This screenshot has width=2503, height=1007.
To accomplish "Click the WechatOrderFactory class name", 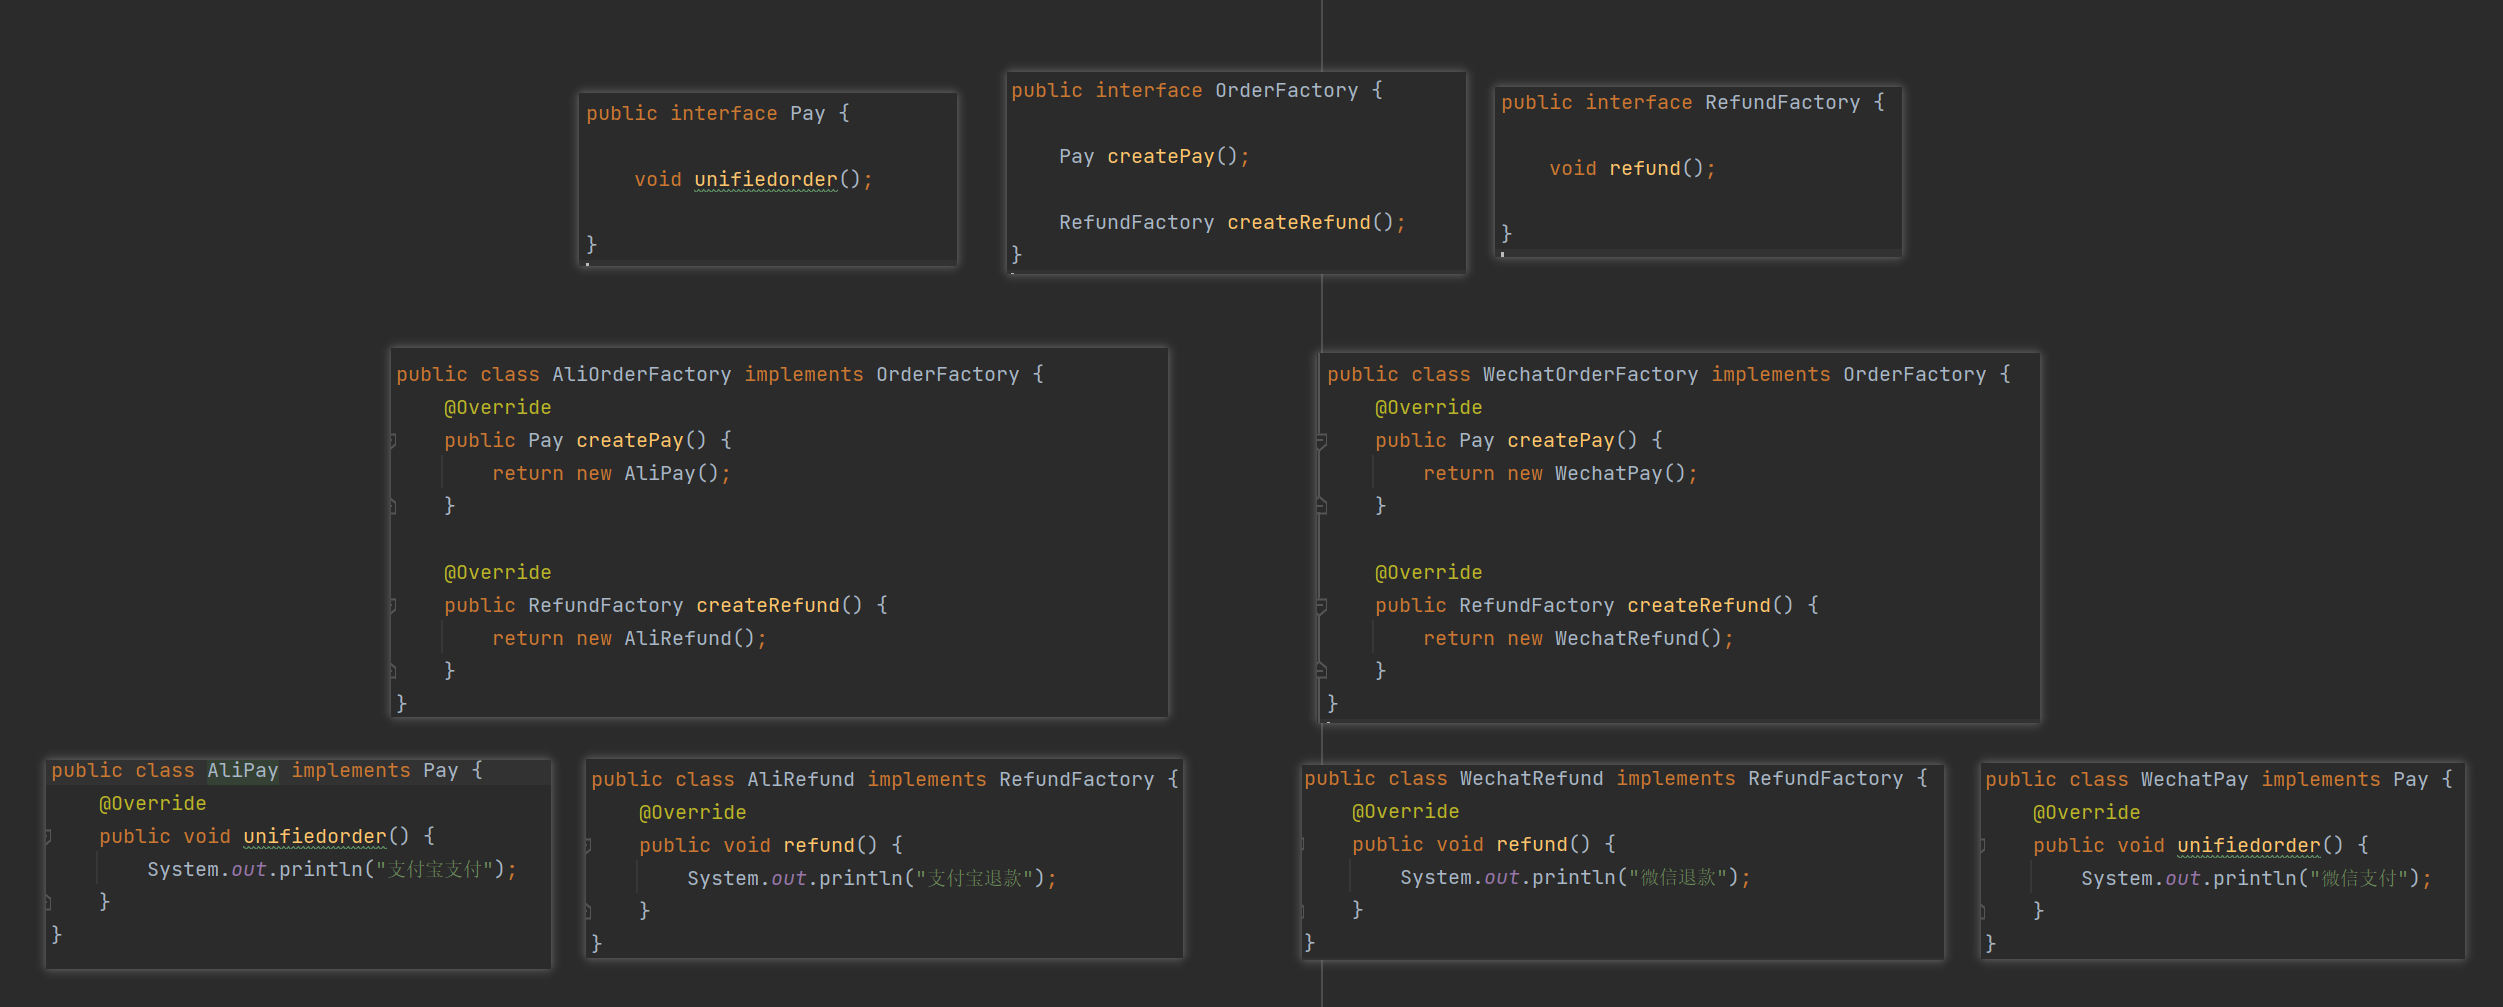I will [1590, 375].
